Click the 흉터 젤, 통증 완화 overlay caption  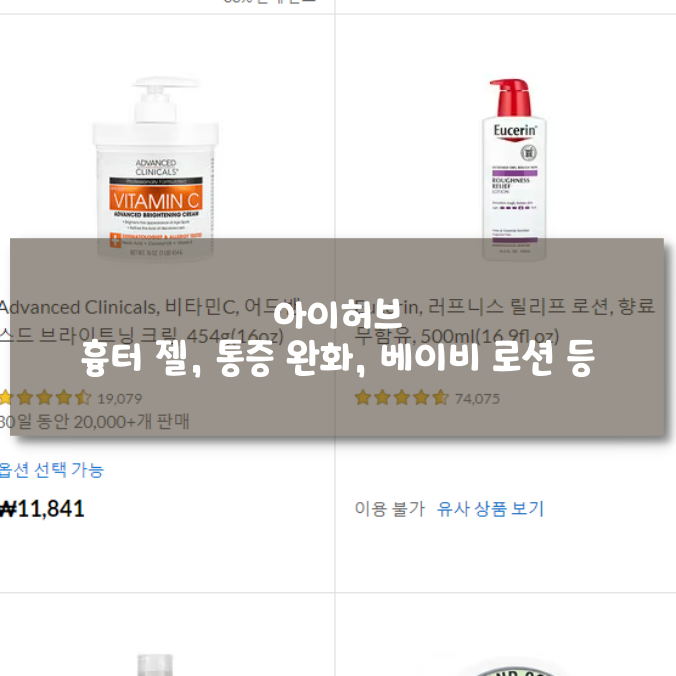tap(338, 359)
